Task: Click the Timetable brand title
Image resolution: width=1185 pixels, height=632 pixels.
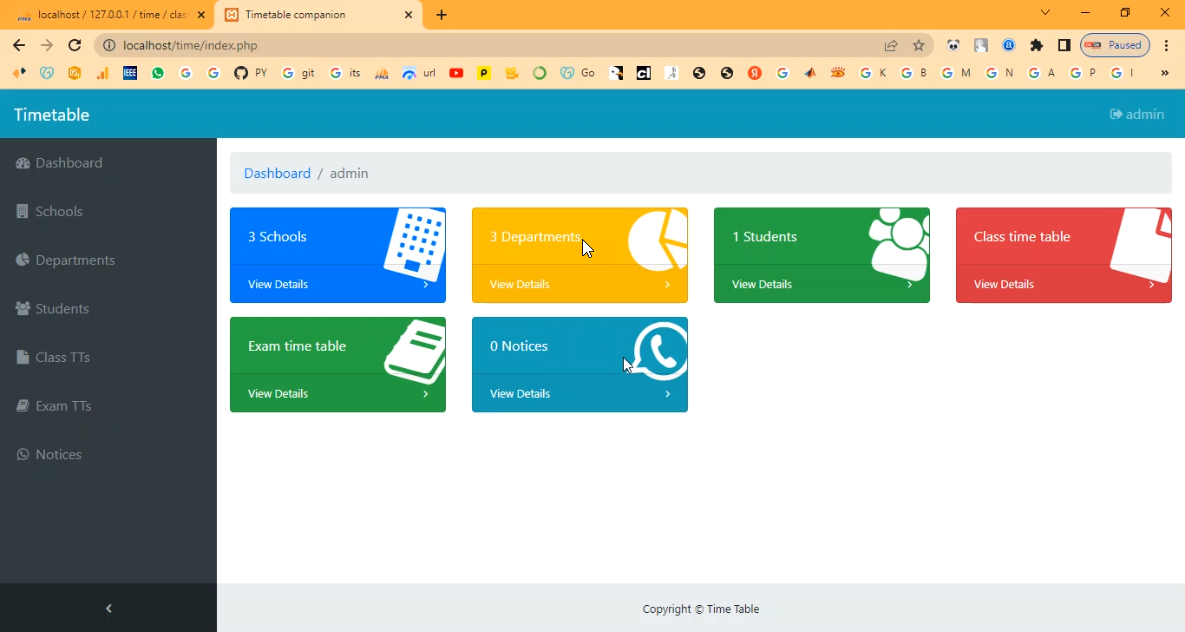Action: [52, 115]
